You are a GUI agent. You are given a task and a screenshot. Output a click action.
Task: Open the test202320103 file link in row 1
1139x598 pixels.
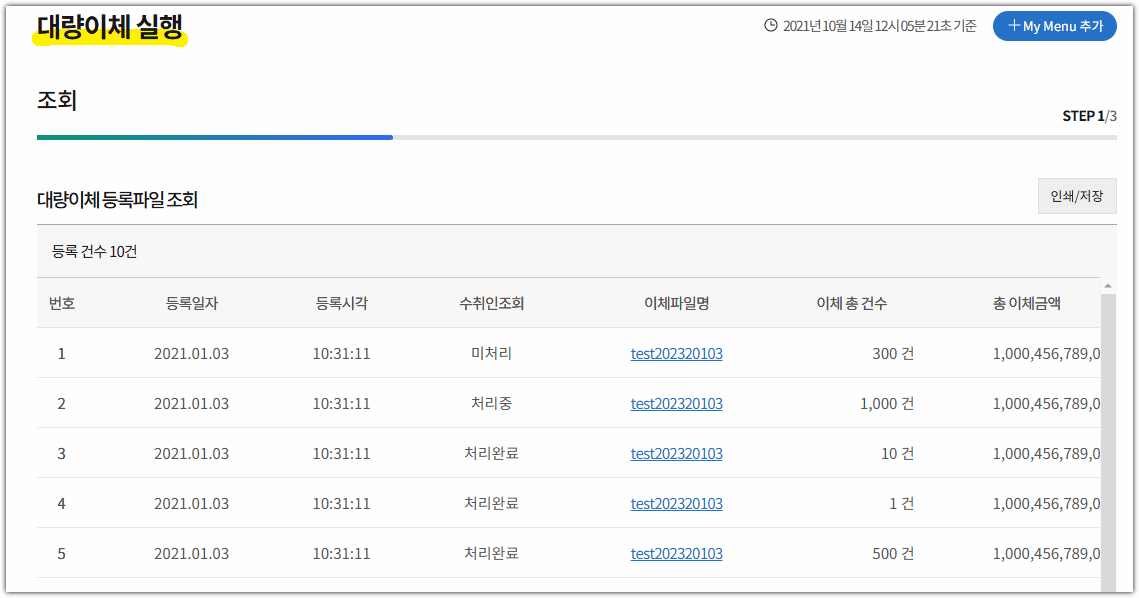tap(676, 353)
